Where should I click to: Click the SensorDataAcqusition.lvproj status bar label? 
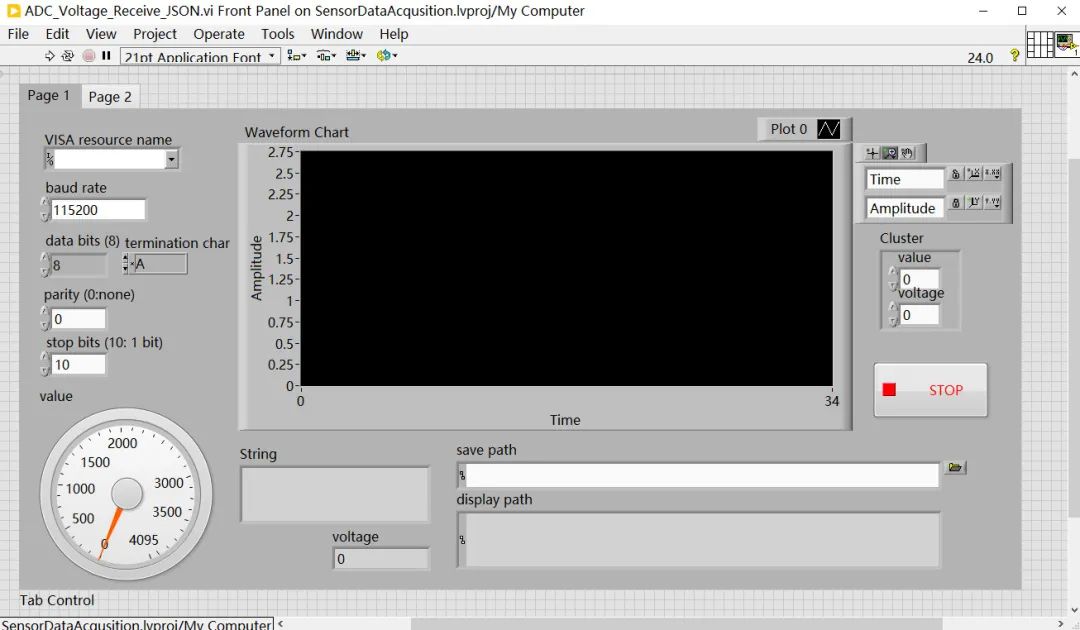click(x=136, y=624)
